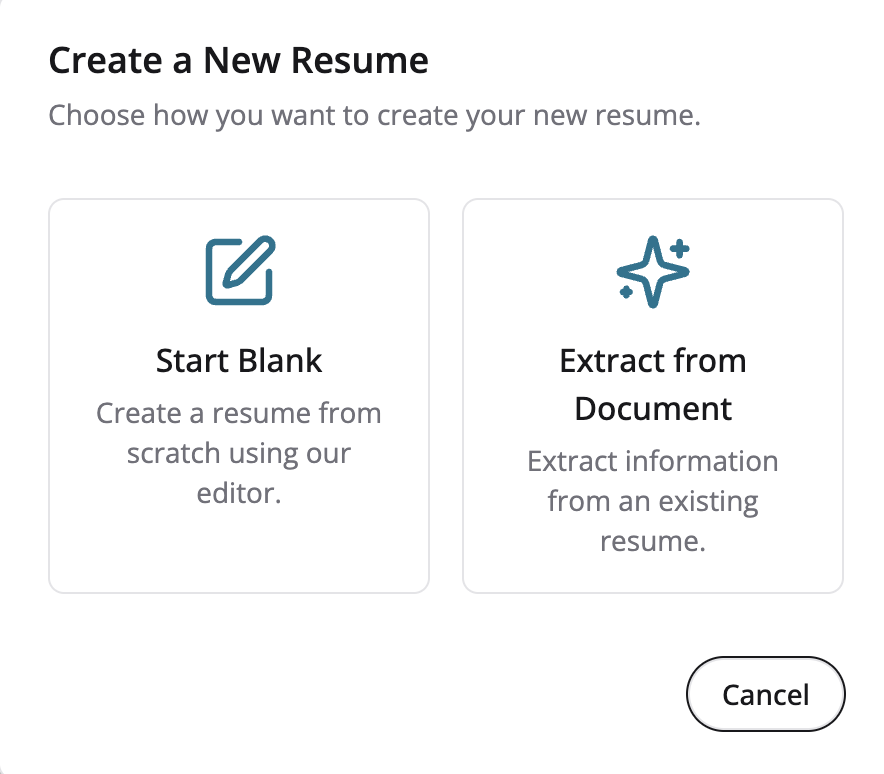Image resolution: width=884 pixels, height=774 pixels.
Task: Click the "Choose how you want to create" subtitle
Action: pyautogui.click(x=374, y=114)
